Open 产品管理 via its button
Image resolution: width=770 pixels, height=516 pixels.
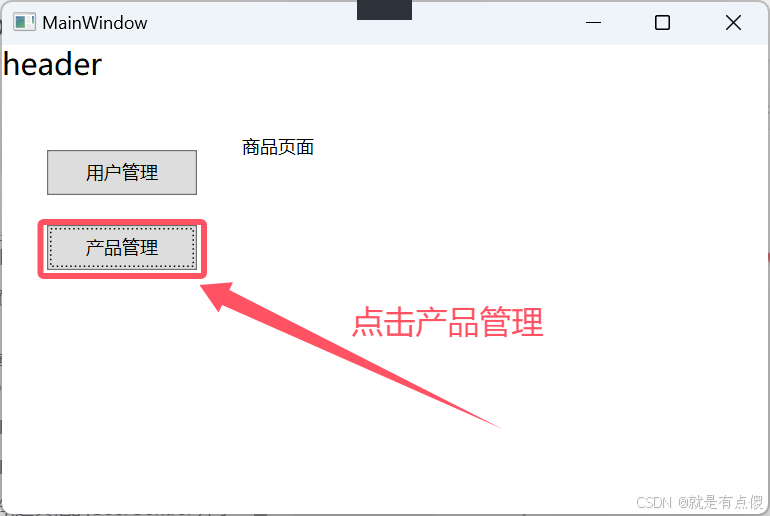click(x=122, y=247)
